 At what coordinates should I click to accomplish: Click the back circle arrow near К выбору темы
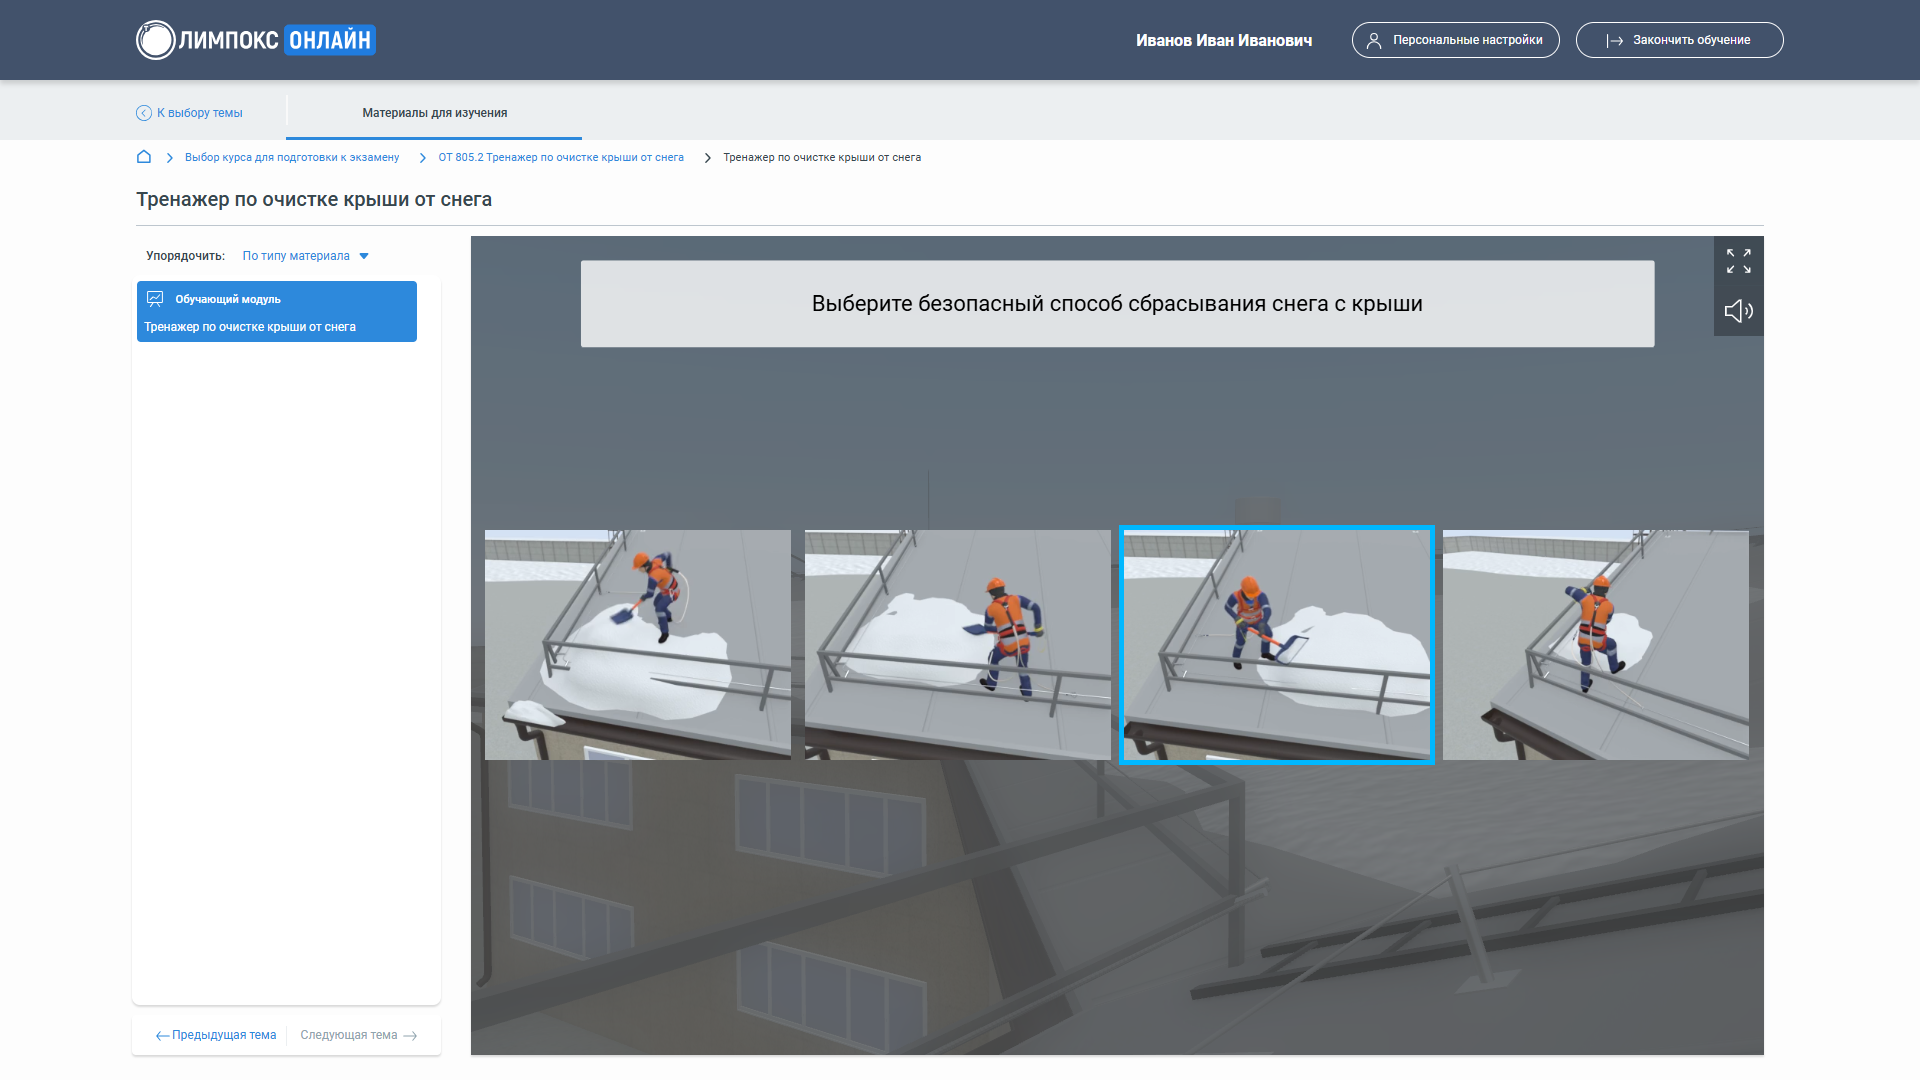pos(144,113)
